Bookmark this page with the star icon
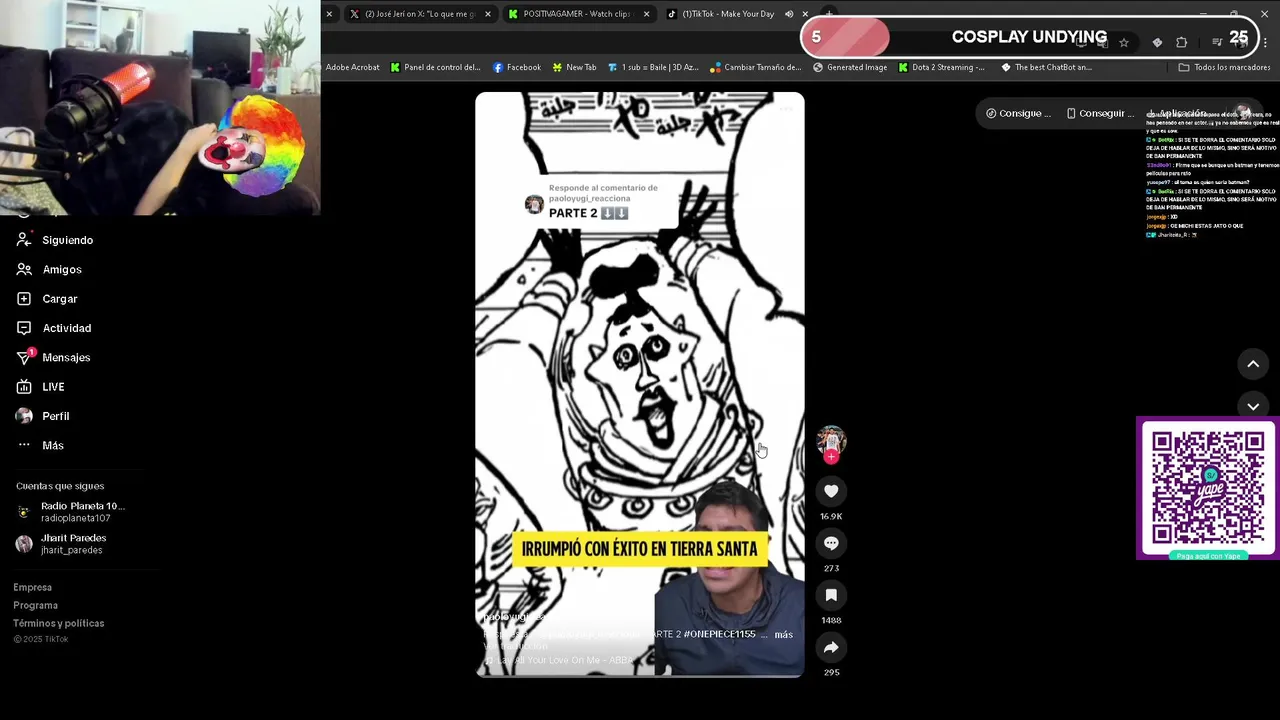1280x720 pixels. (1124, 42)
